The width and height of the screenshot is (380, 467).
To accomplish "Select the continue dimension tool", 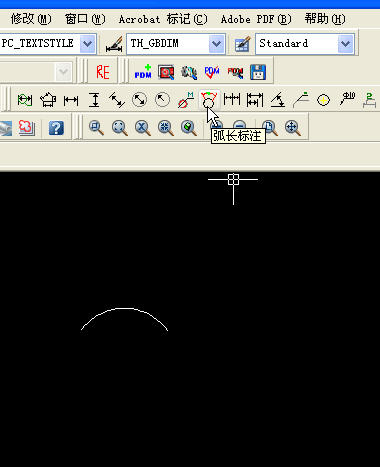I will coord(232,99).
